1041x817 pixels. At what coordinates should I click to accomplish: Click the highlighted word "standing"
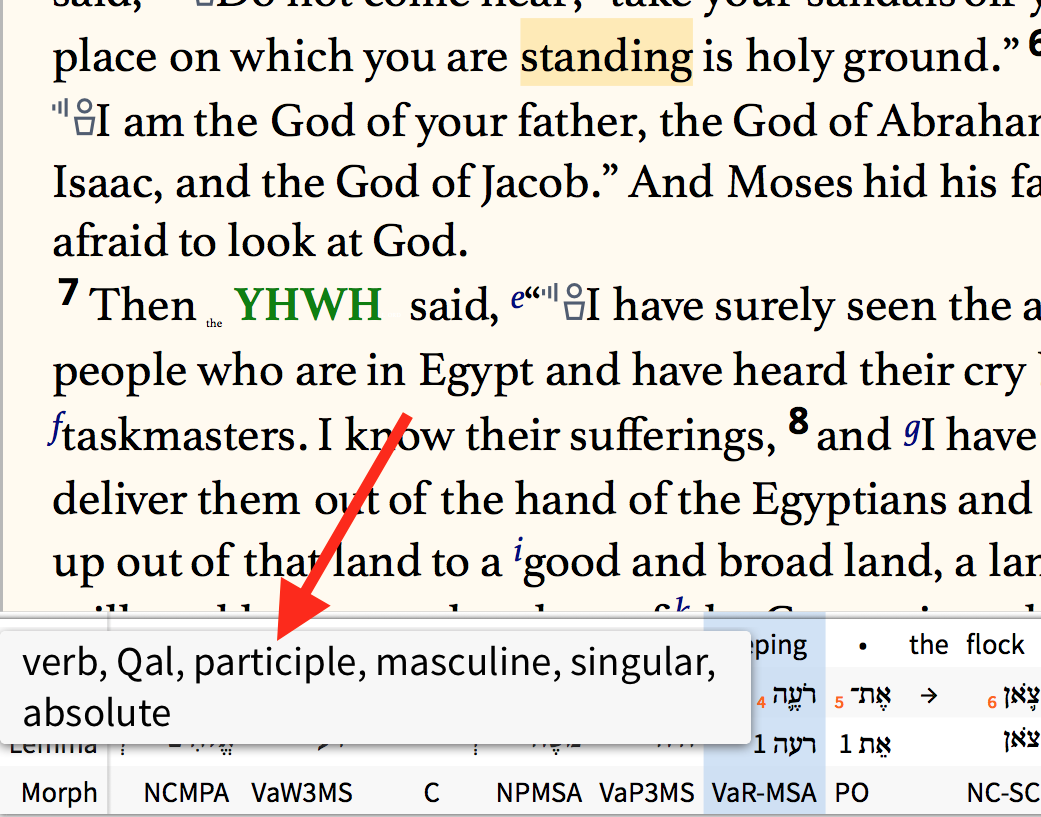605,56
